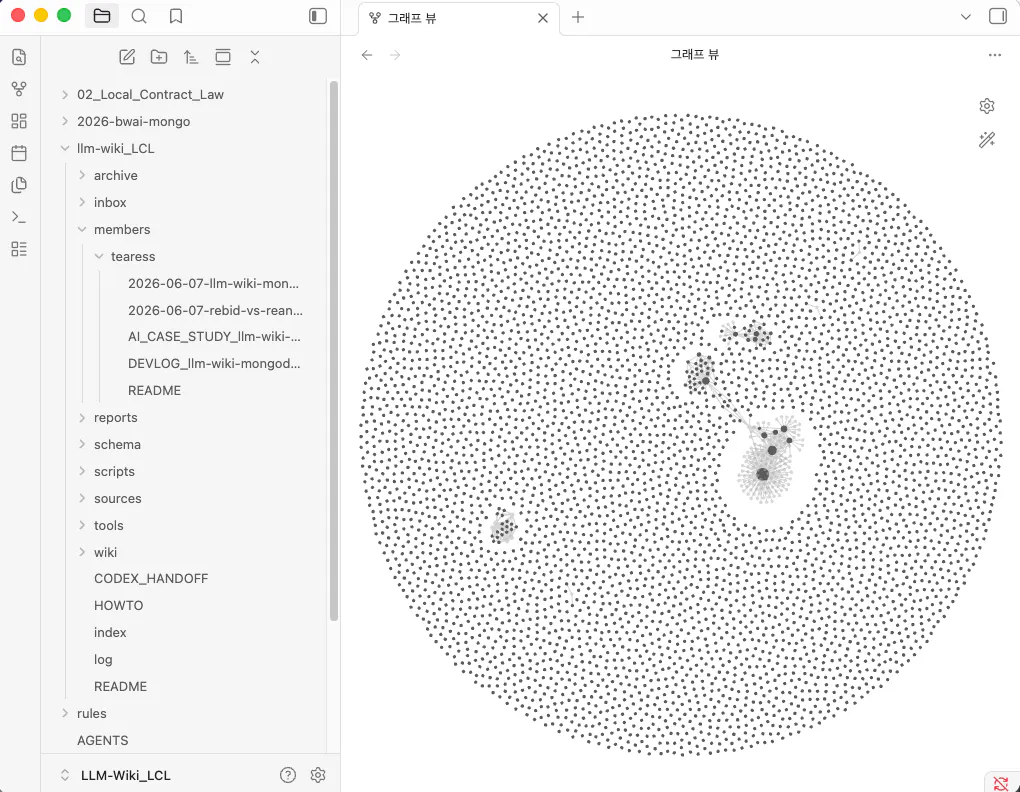This screenshot has height=792, width=1020.
Task: Create a new note in the file explorer
Action: click(x=127, y=57)
